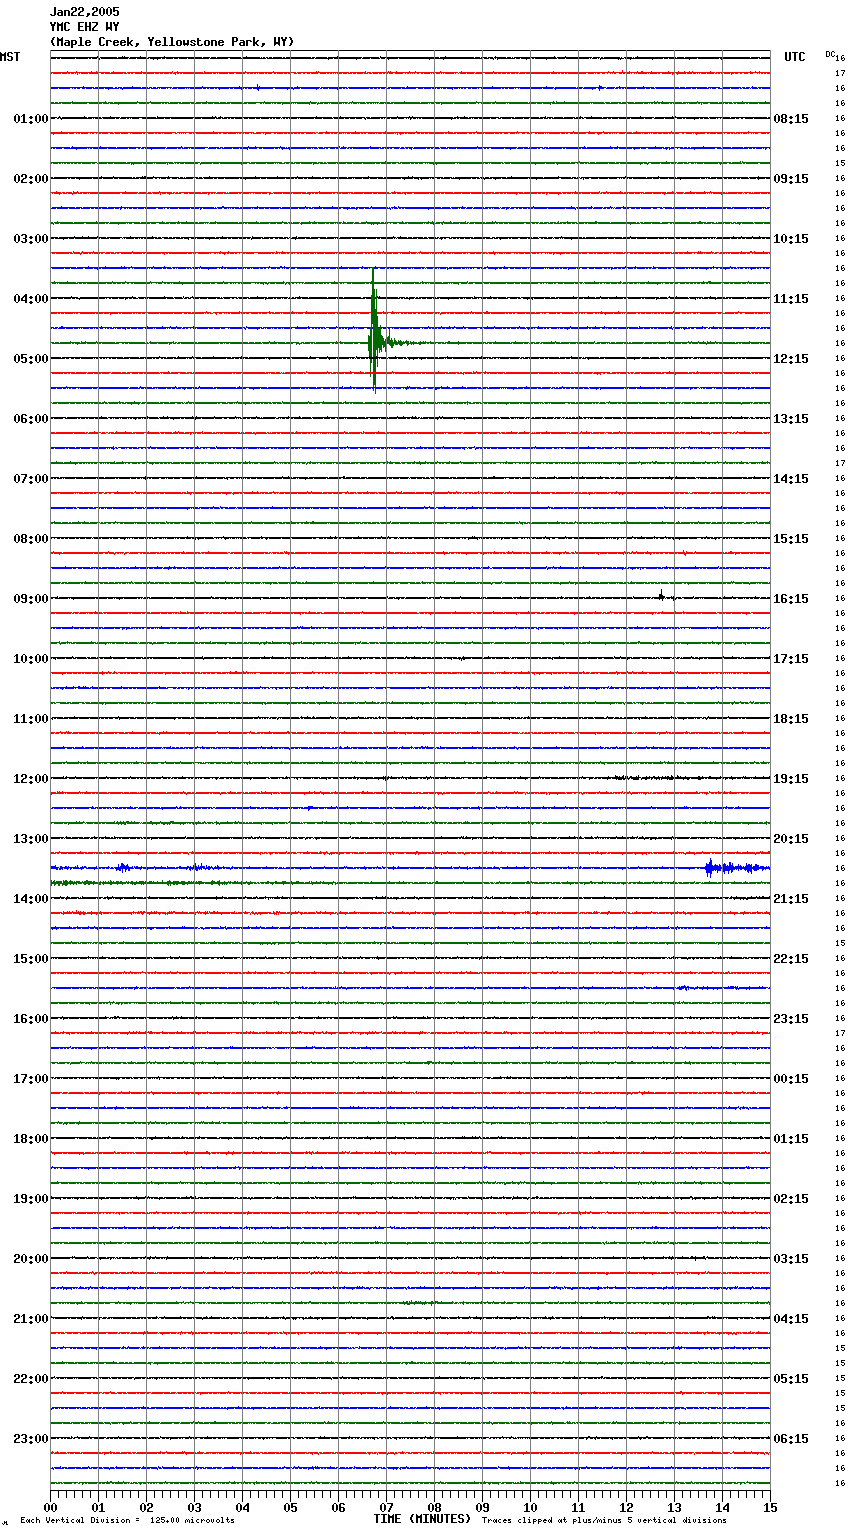Click the 09:15 UTC time label
850x1534 pixels.
(791, 179)
